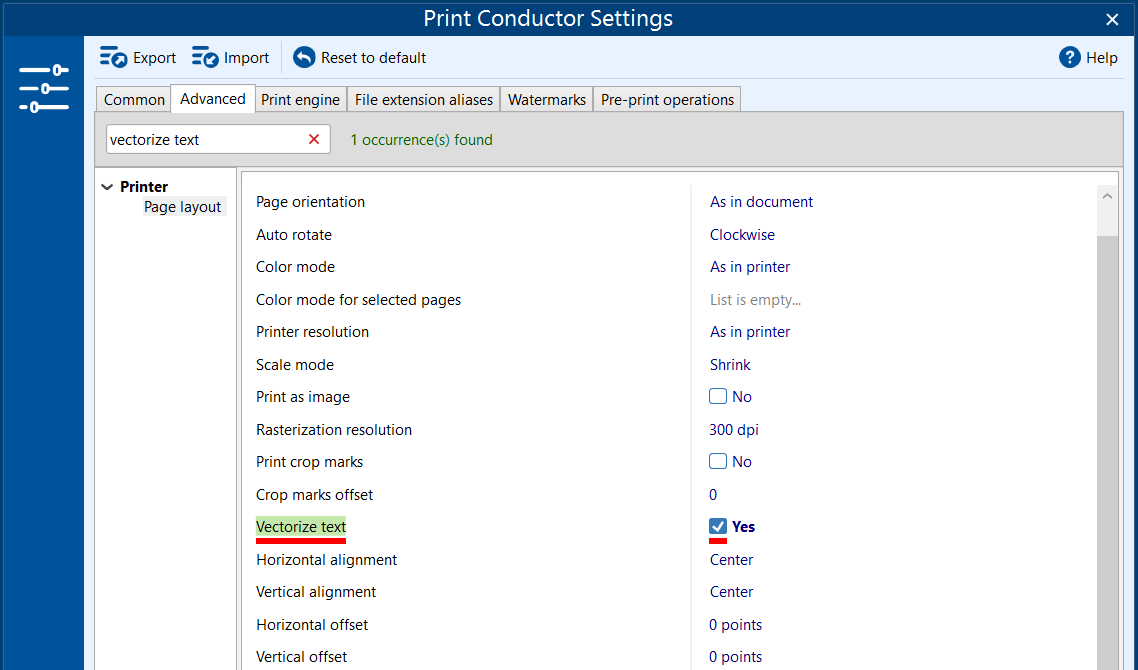Viewport: 1138px width, 670px height.
Task: Click the Import icon in toolbar
Action: coord(205,58)
